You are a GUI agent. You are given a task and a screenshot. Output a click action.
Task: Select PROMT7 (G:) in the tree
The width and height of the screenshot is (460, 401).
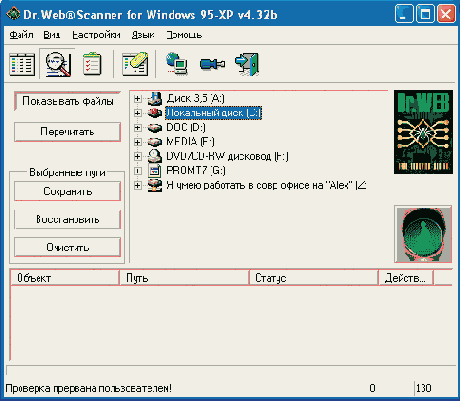pyautogui.click(x=196, y=170)
